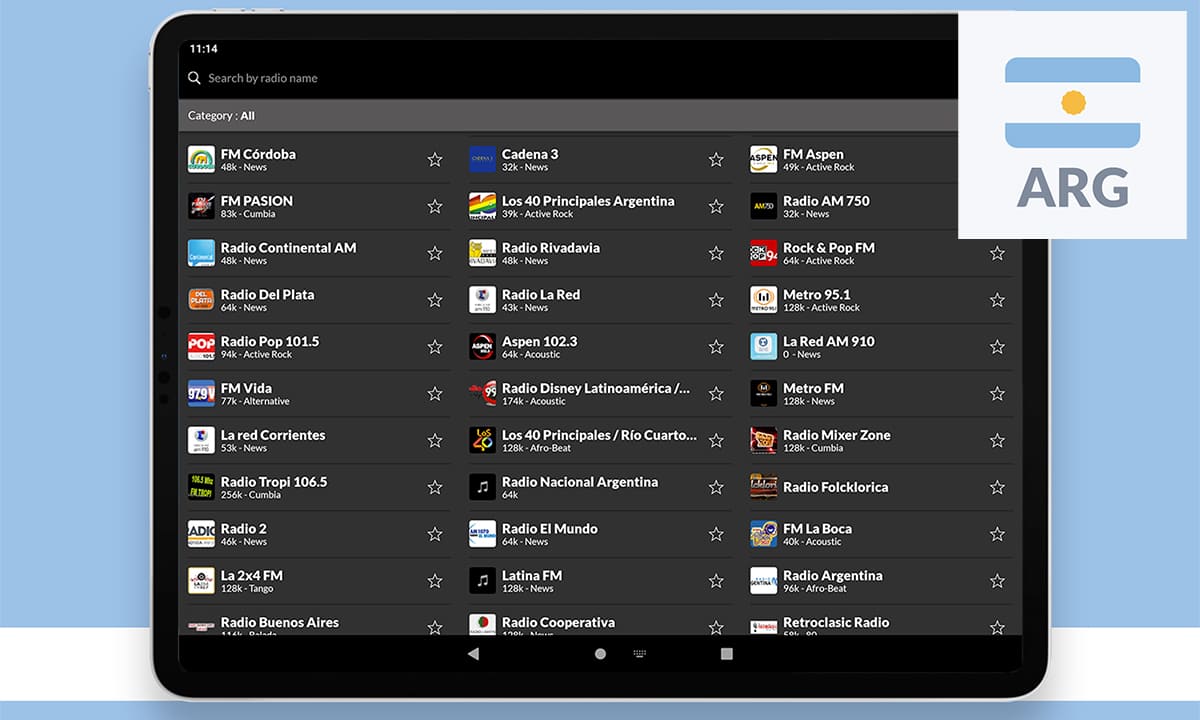
Task: Star FM PASION as favorite
Action: [435, 207]
